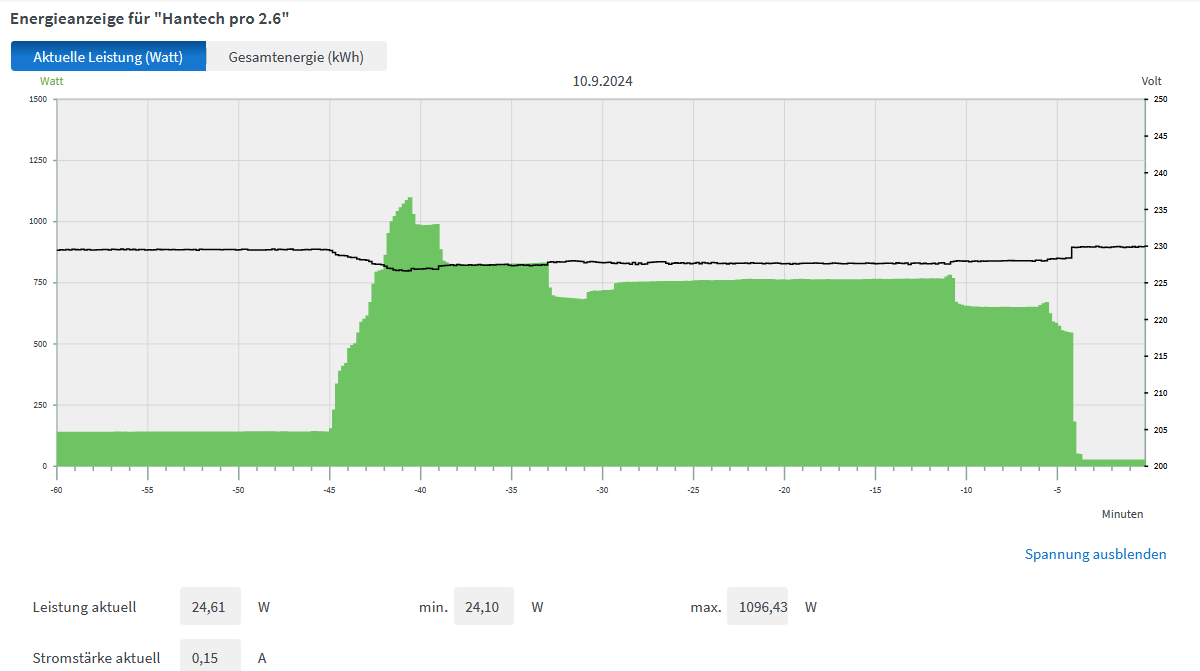Image resolution: width=1200 pixels, height=671 pixels.
Task: Click the 1000 tick on Watt axis
Action: coord(37,221)
